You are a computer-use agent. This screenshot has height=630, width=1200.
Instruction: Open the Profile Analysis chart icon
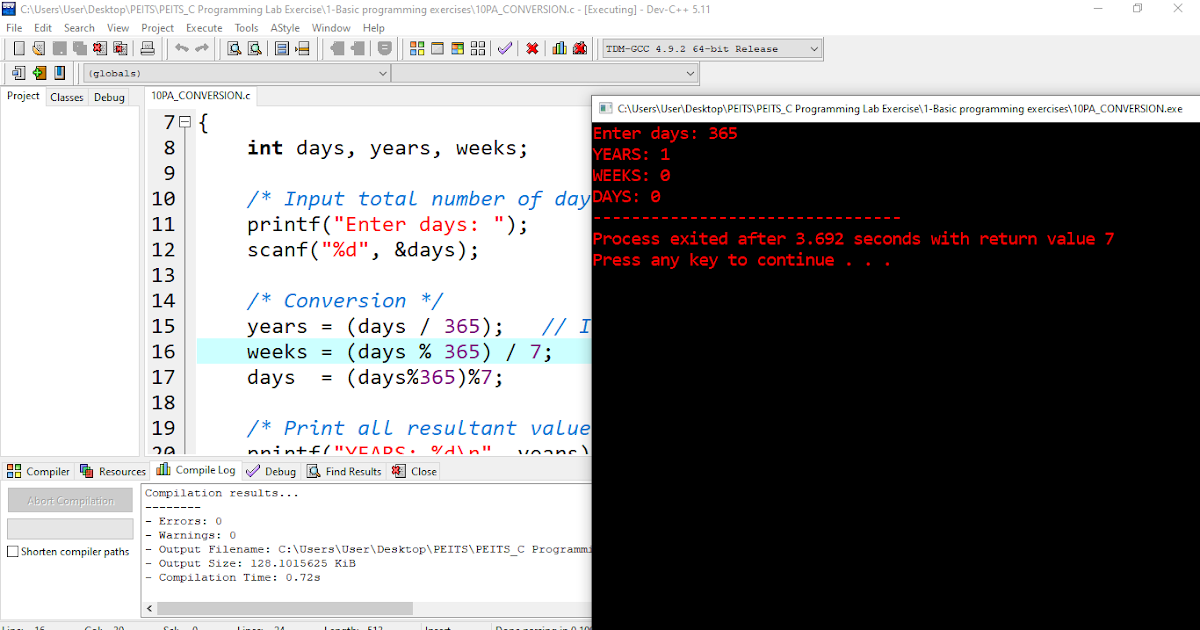[560, 48]
